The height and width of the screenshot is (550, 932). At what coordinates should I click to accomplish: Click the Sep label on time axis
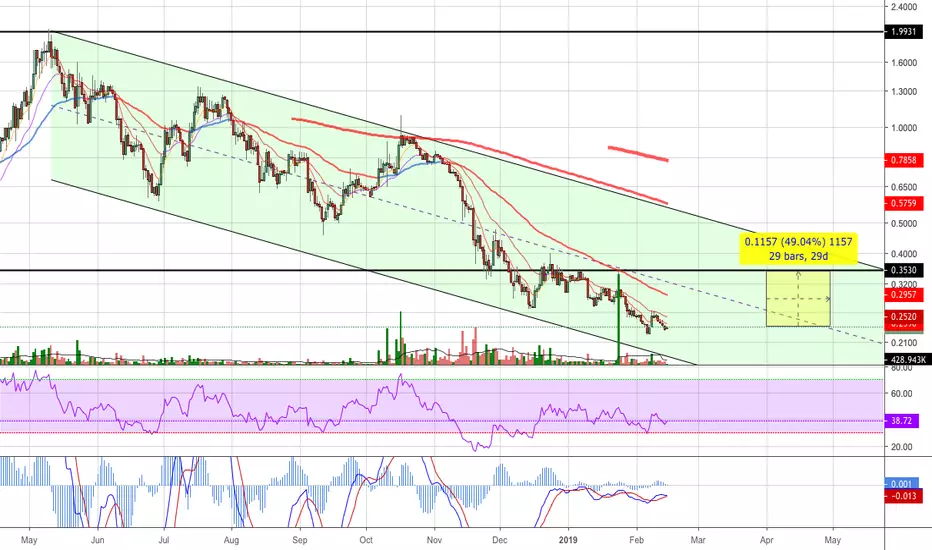tap(300, 540)
